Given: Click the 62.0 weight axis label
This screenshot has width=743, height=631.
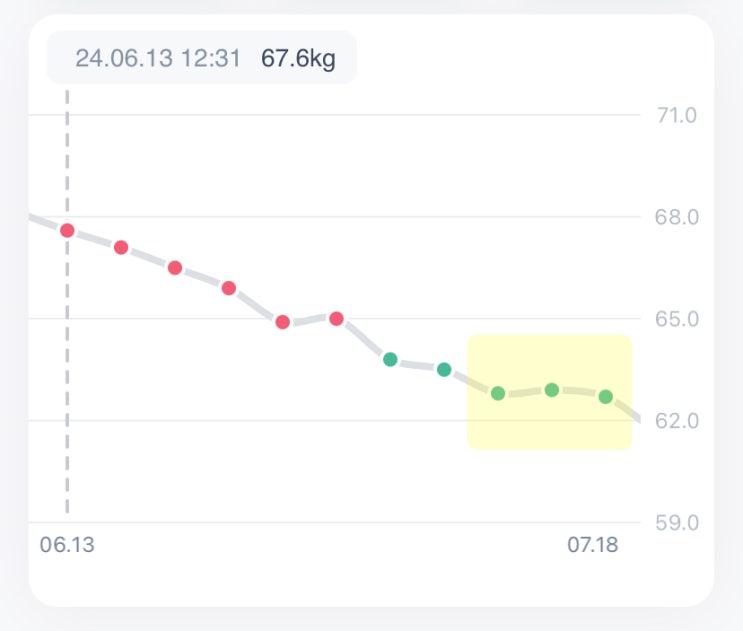Looking at the screenshot, I should pyautogui.click(x=676, y=421).
